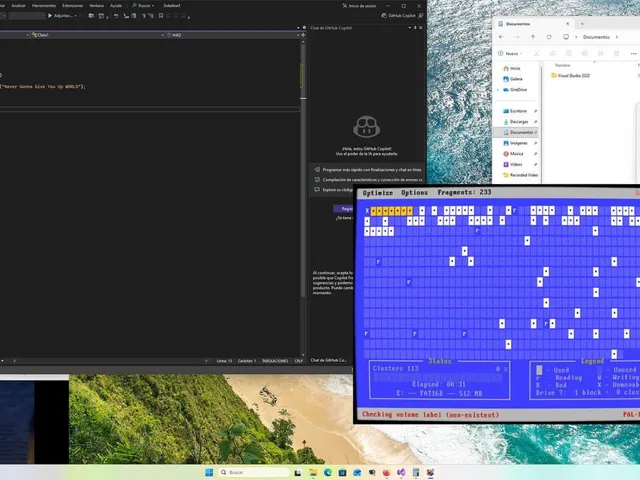
Task: Click the code line "Never Gonna Give You Up WORLD"
Action: tap(43, 87)
